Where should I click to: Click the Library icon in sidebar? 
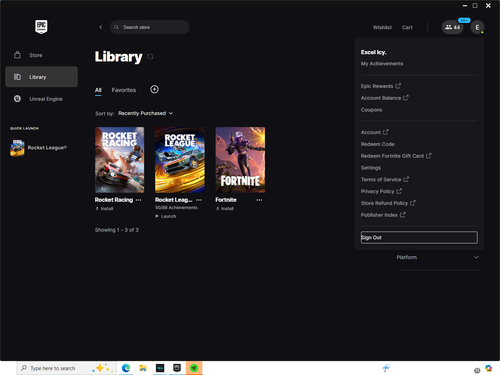tap(17, 77)
